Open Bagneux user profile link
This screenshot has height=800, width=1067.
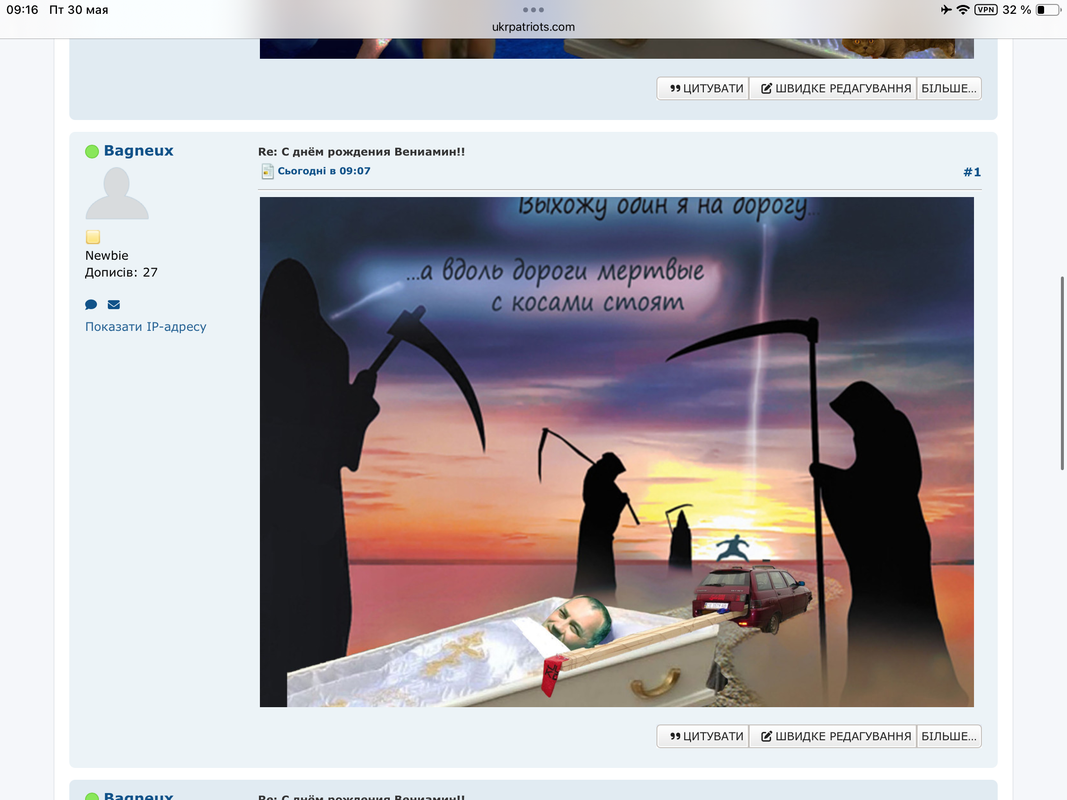138,150
